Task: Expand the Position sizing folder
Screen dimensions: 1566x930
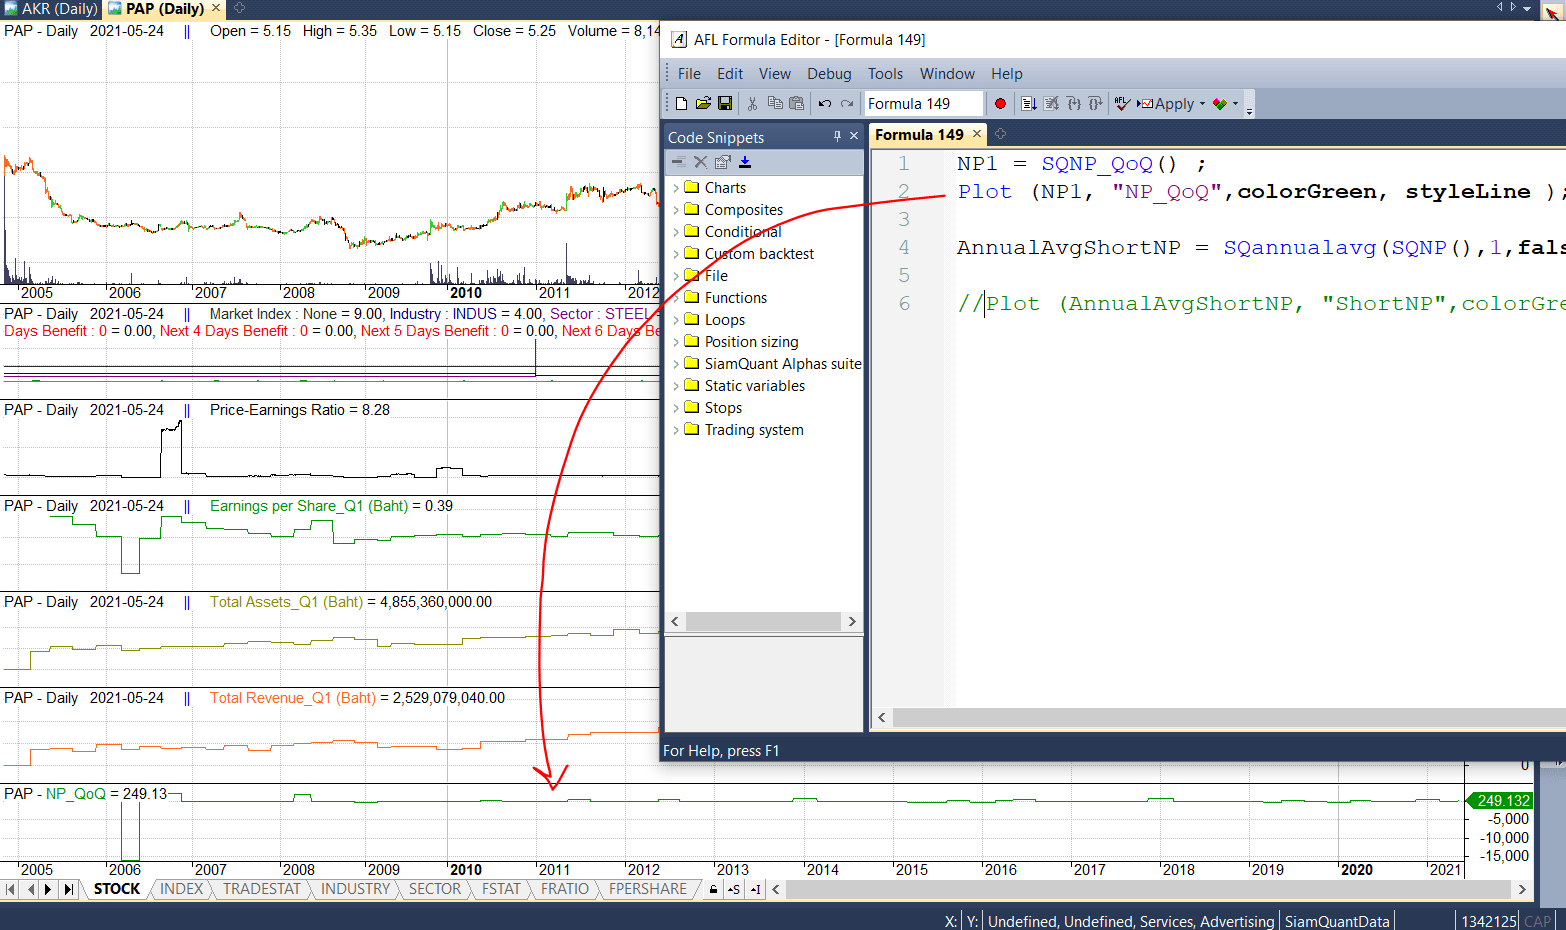Action: click(x=676, y=342)
